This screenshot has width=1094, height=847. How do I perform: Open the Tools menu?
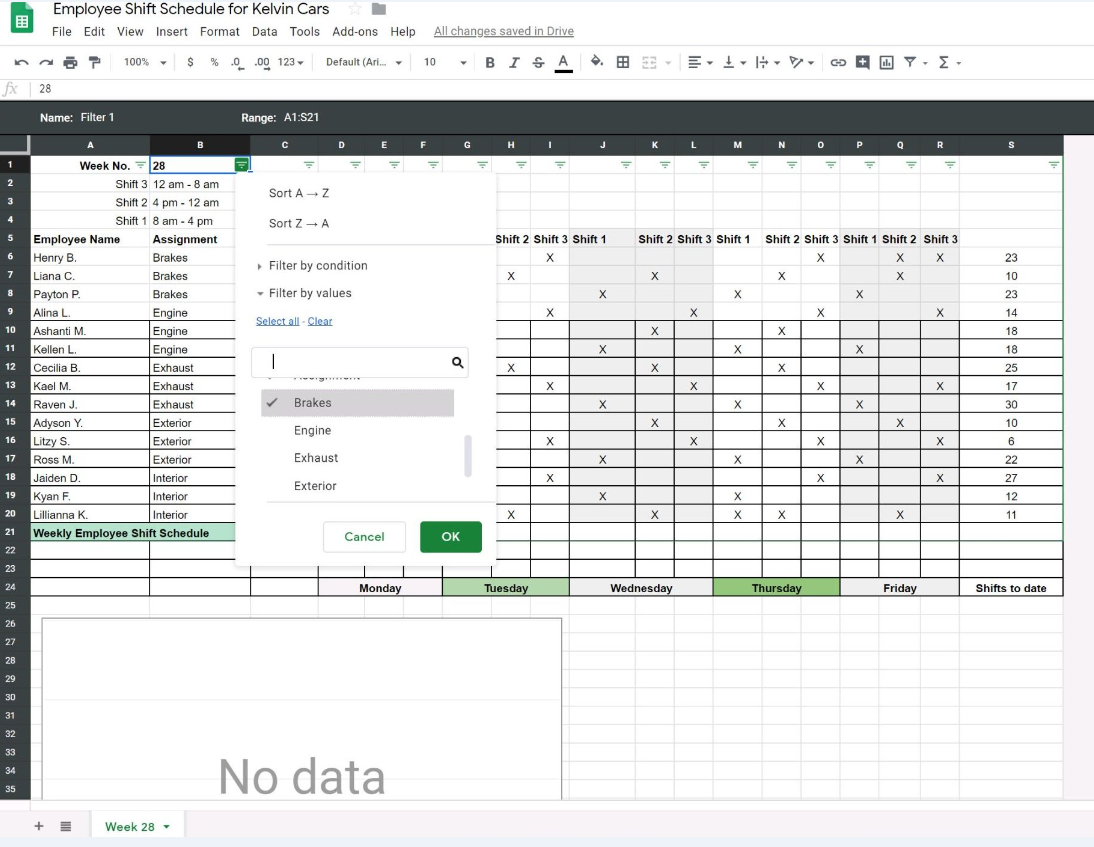click(304, 31)
